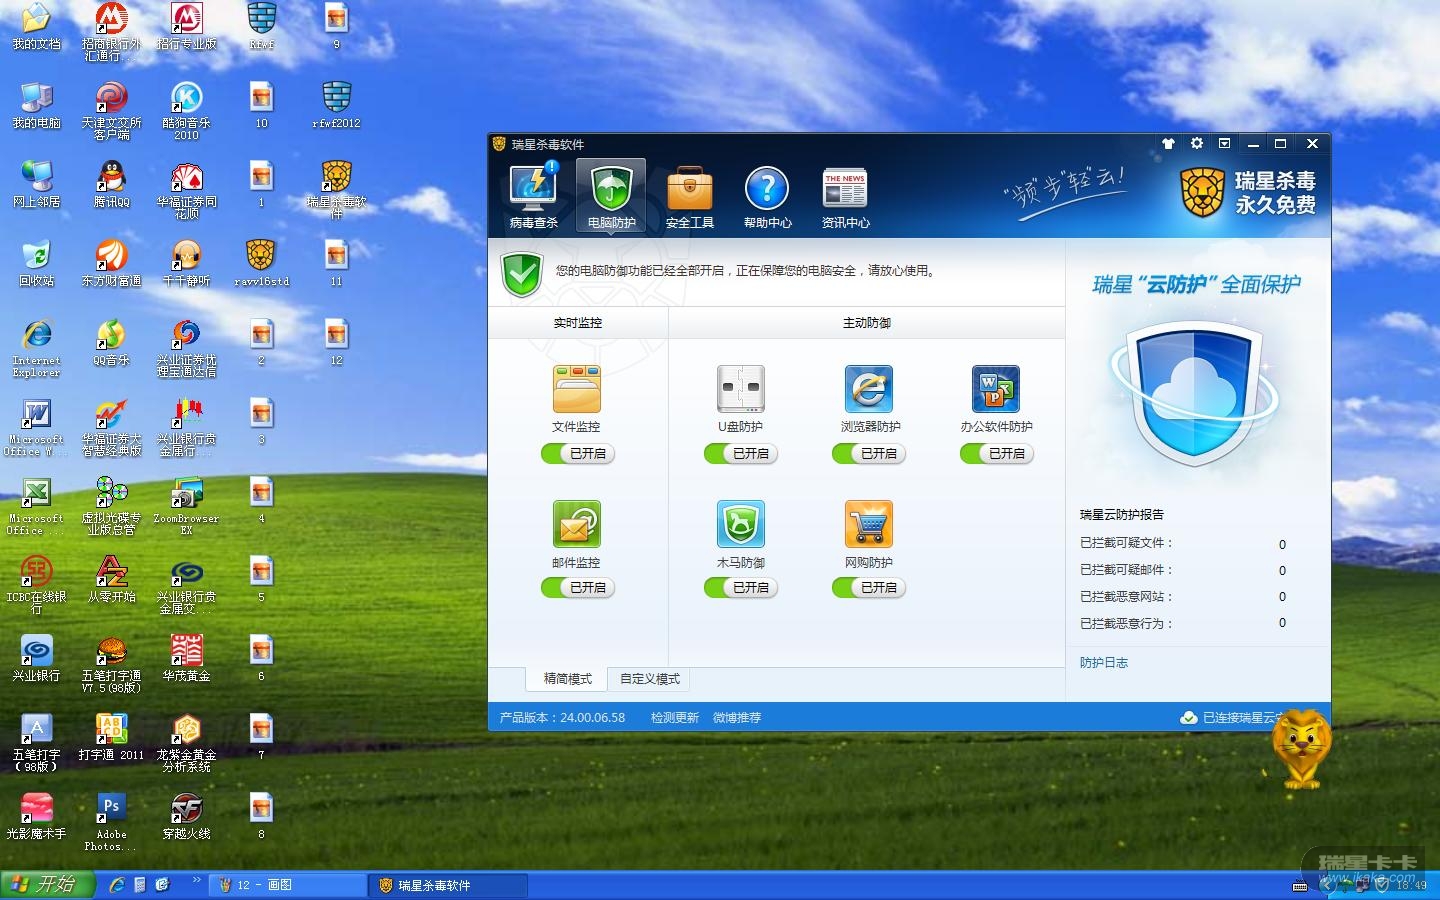
Task: Click the 浏览器防护 browser protection icon
Action: point(869,388)
